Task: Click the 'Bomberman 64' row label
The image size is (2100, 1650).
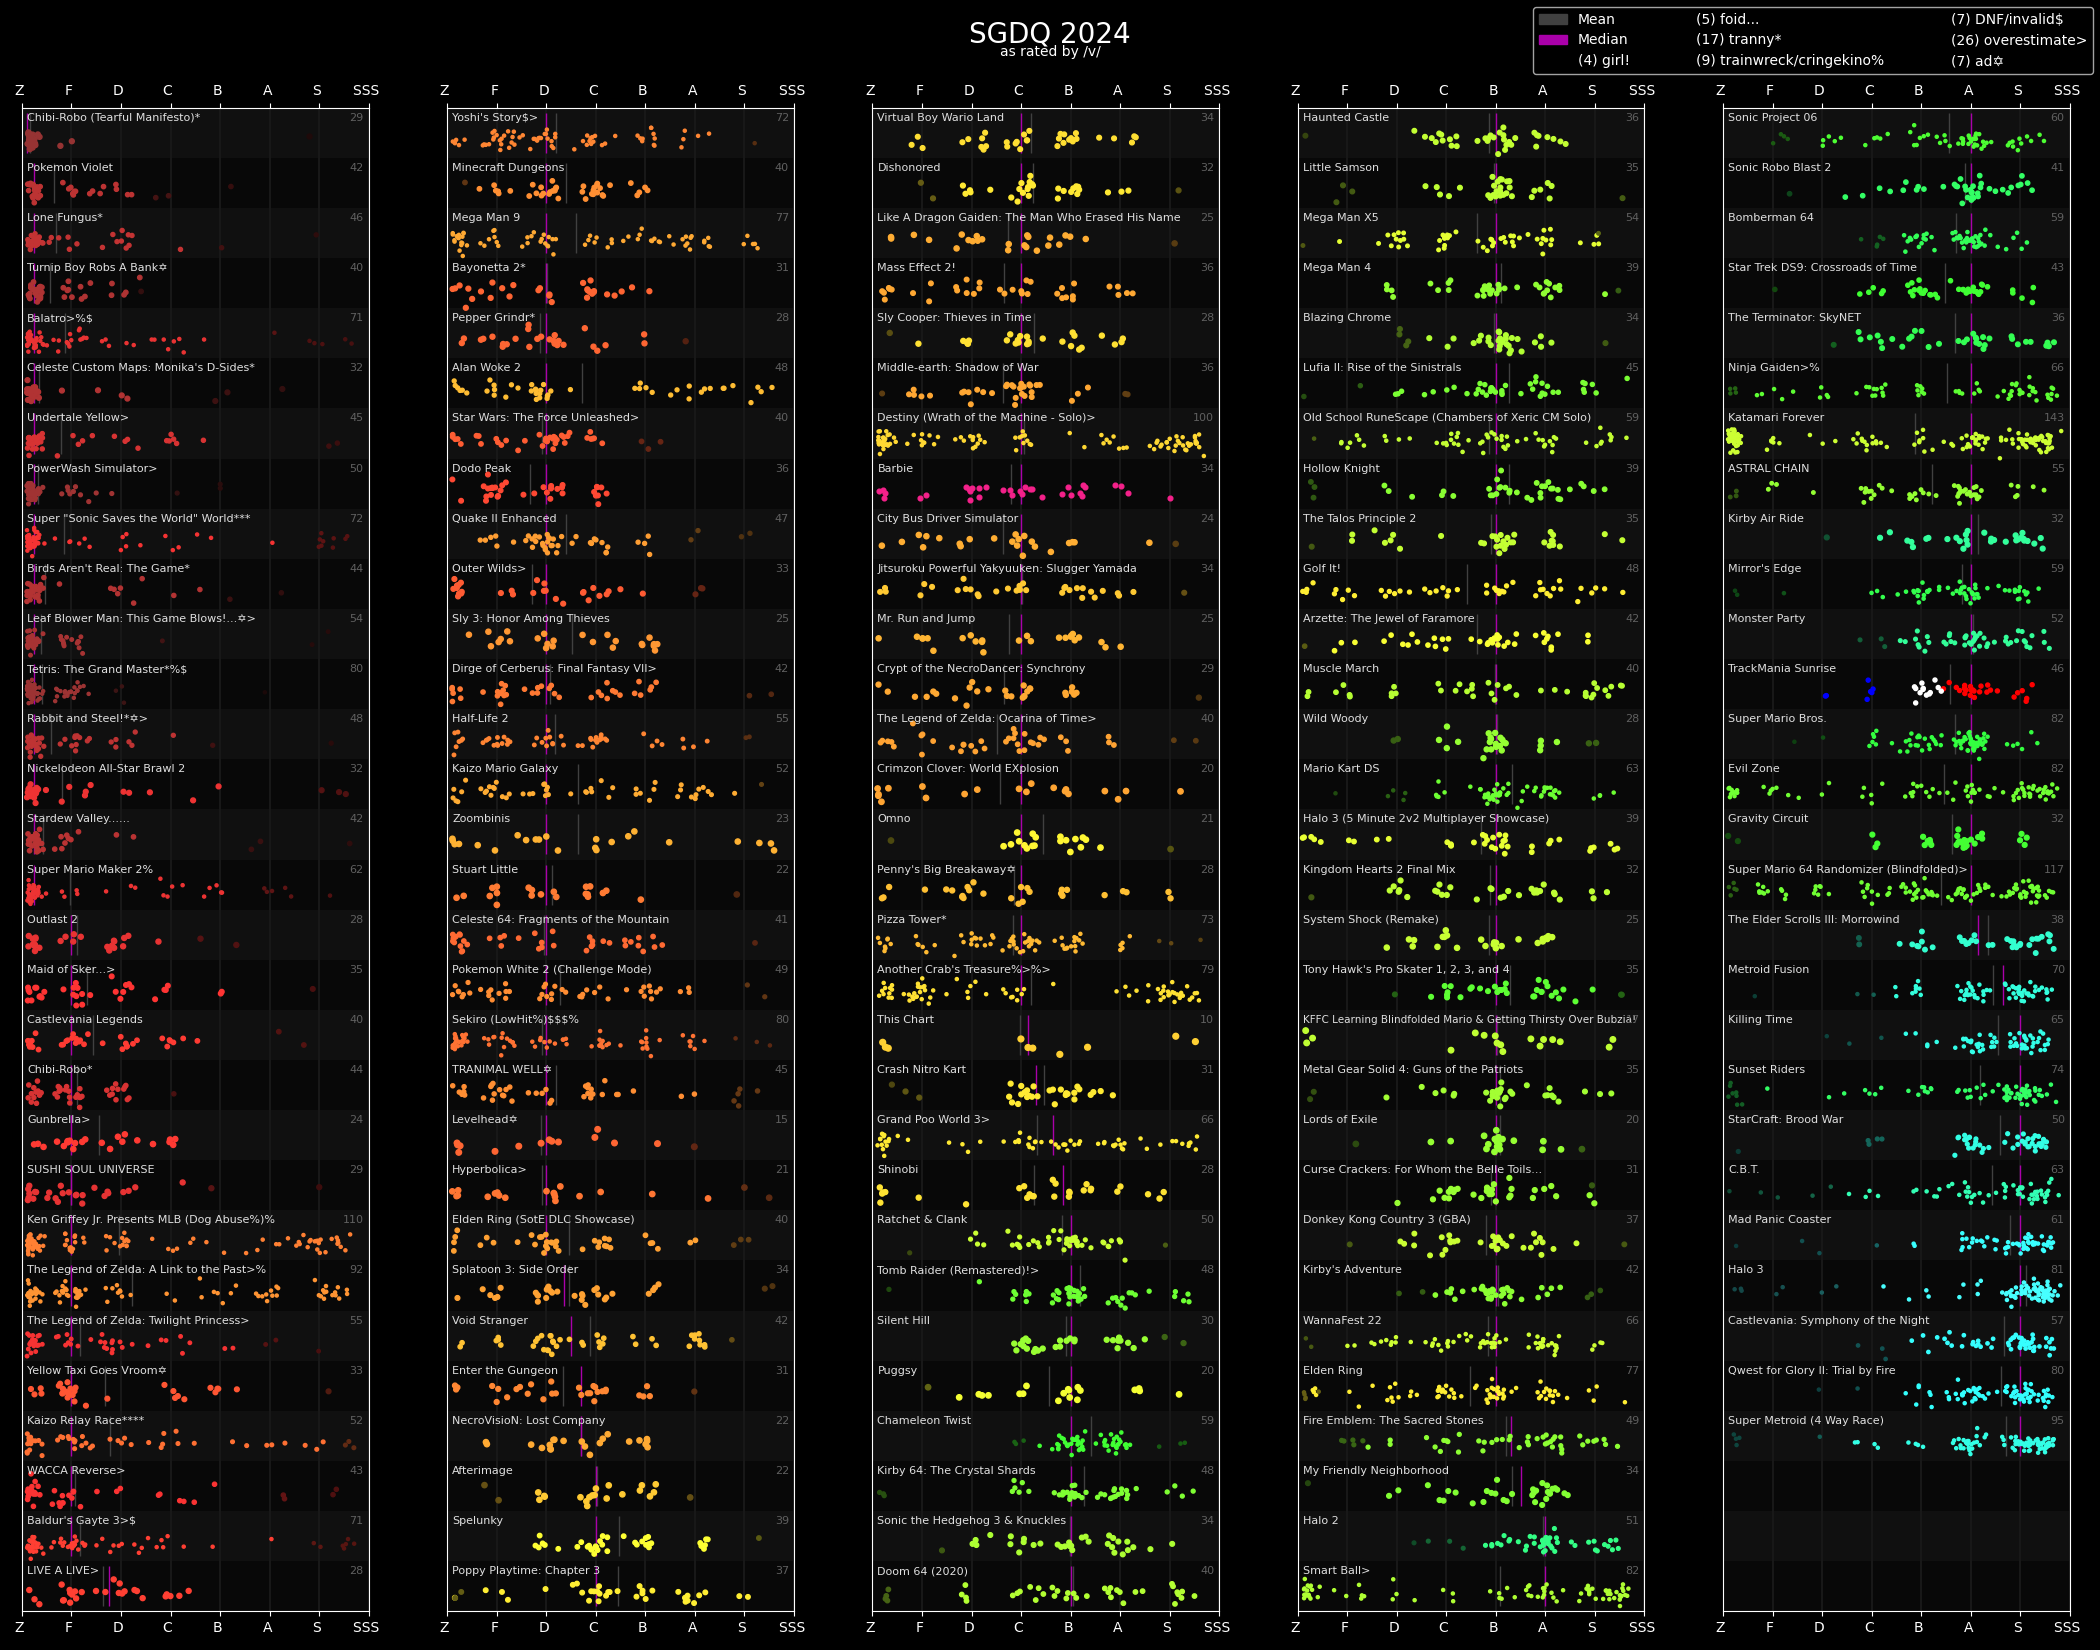Action: [1770, 218]
